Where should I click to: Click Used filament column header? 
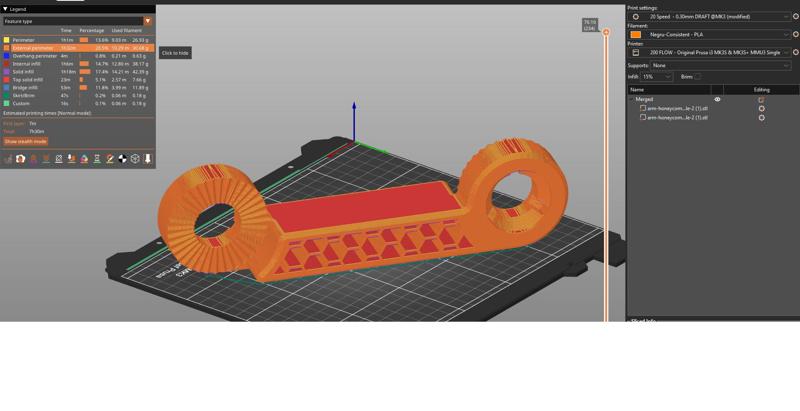127,31
